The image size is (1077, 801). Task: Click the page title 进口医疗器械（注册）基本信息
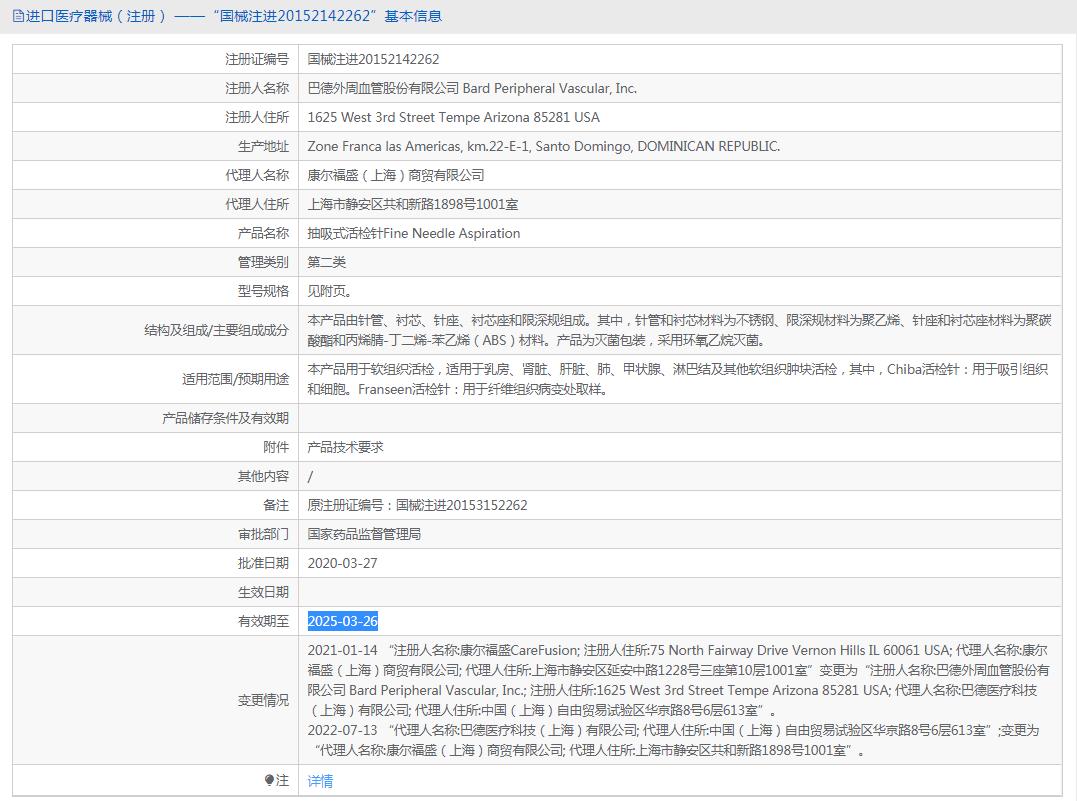[234, 16]
